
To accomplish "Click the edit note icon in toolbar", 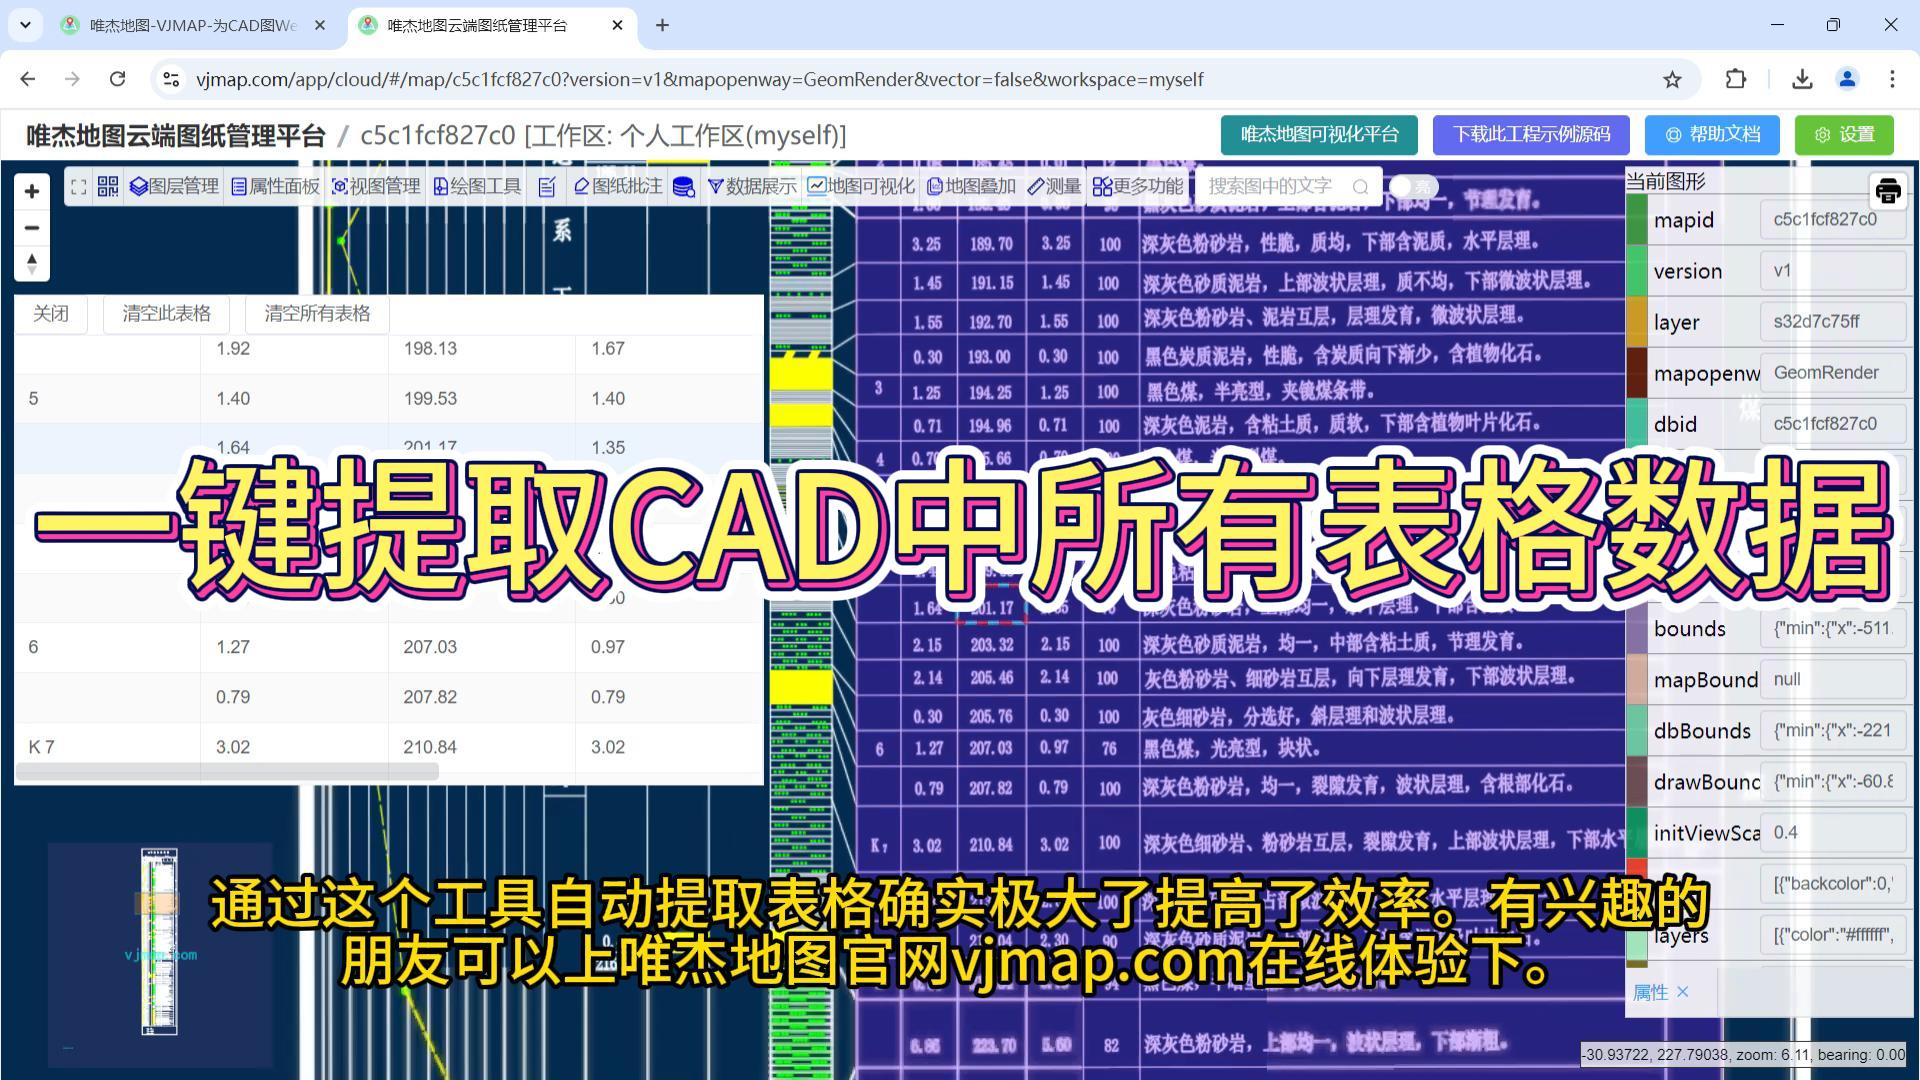I will point(547,187).
